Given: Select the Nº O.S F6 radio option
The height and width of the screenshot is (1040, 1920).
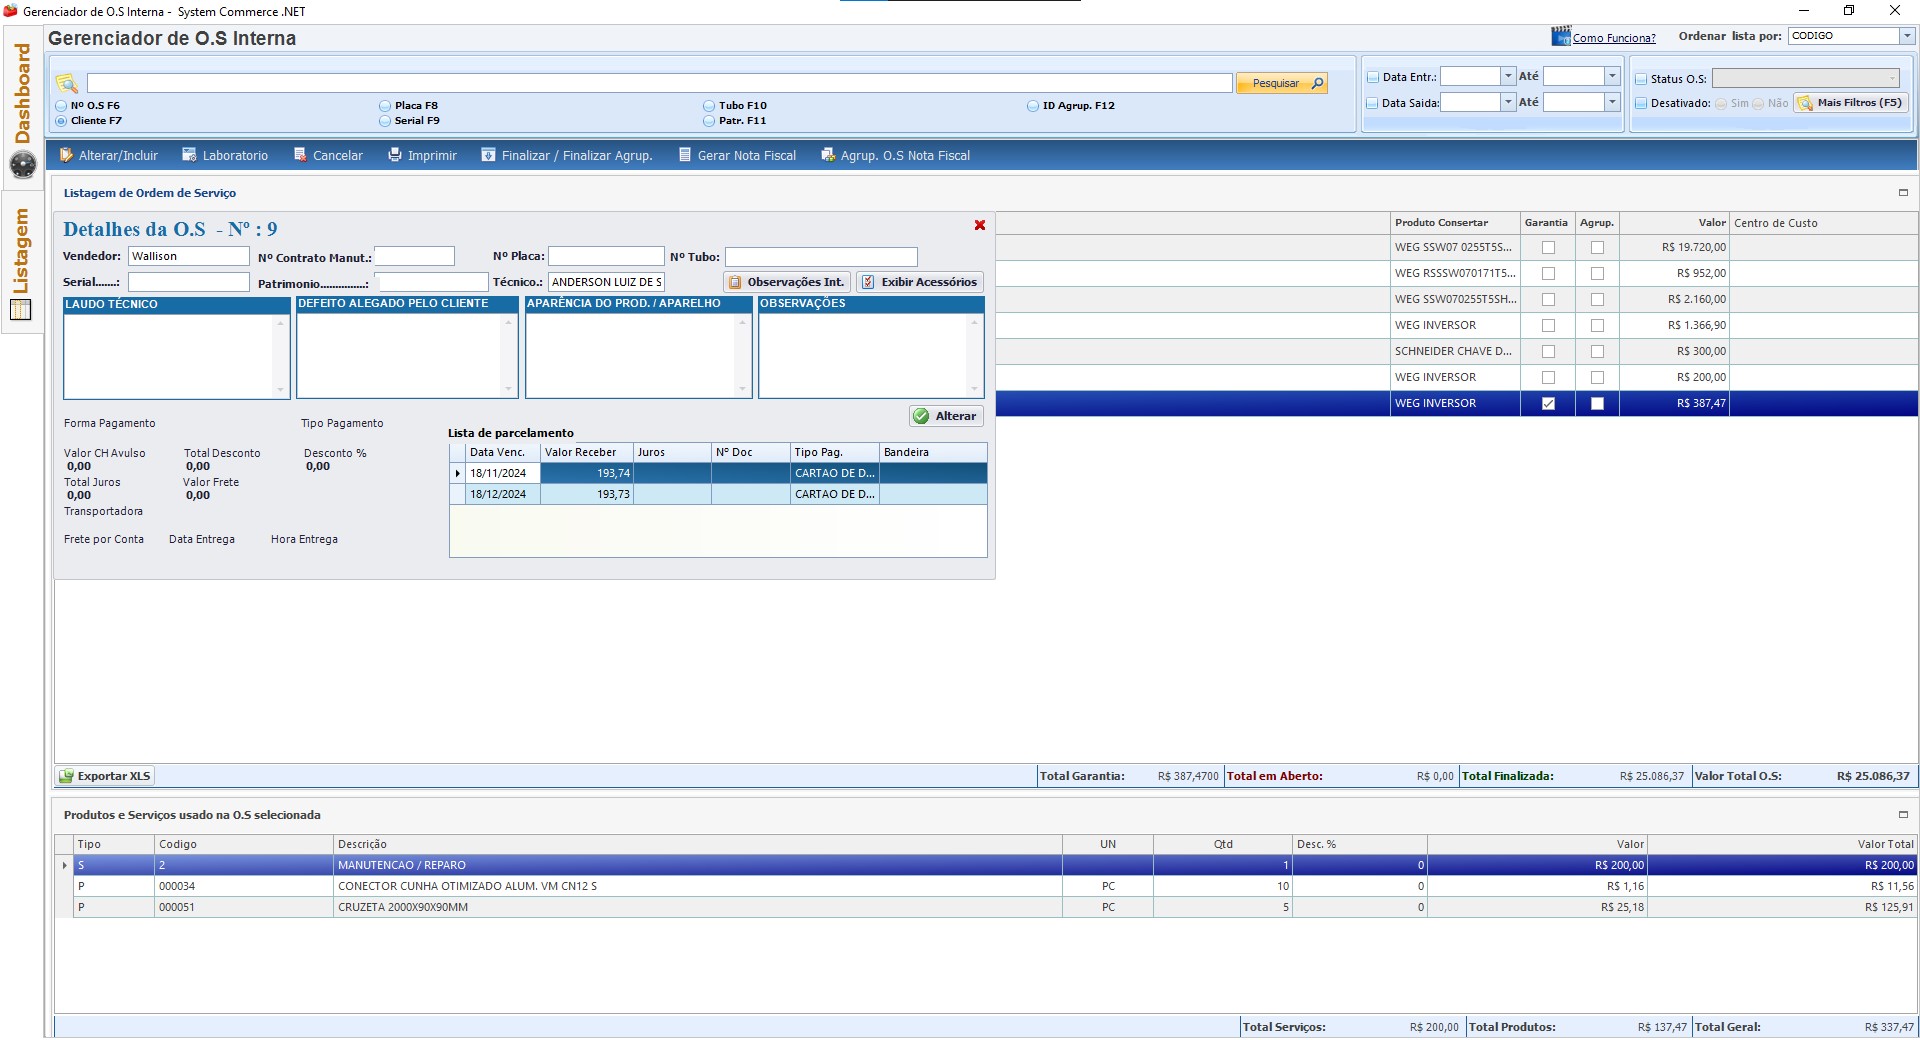Looking at the screenshot, I should (x=62, y=106).
